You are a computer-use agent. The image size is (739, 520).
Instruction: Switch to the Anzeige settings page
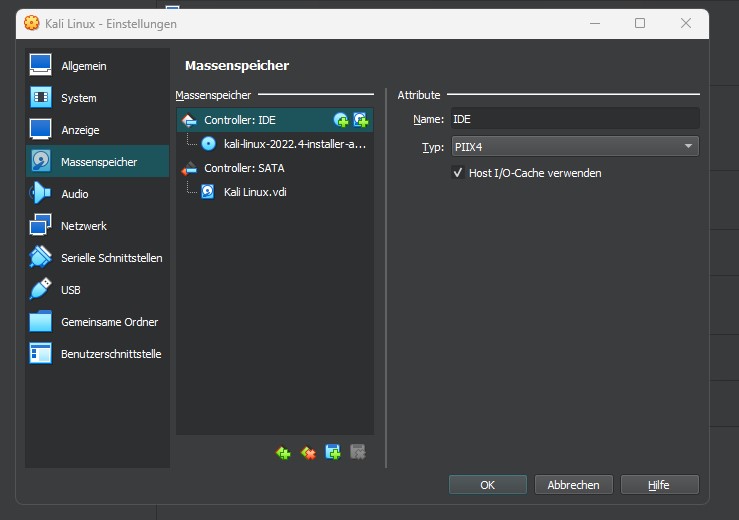coord(98,130)
